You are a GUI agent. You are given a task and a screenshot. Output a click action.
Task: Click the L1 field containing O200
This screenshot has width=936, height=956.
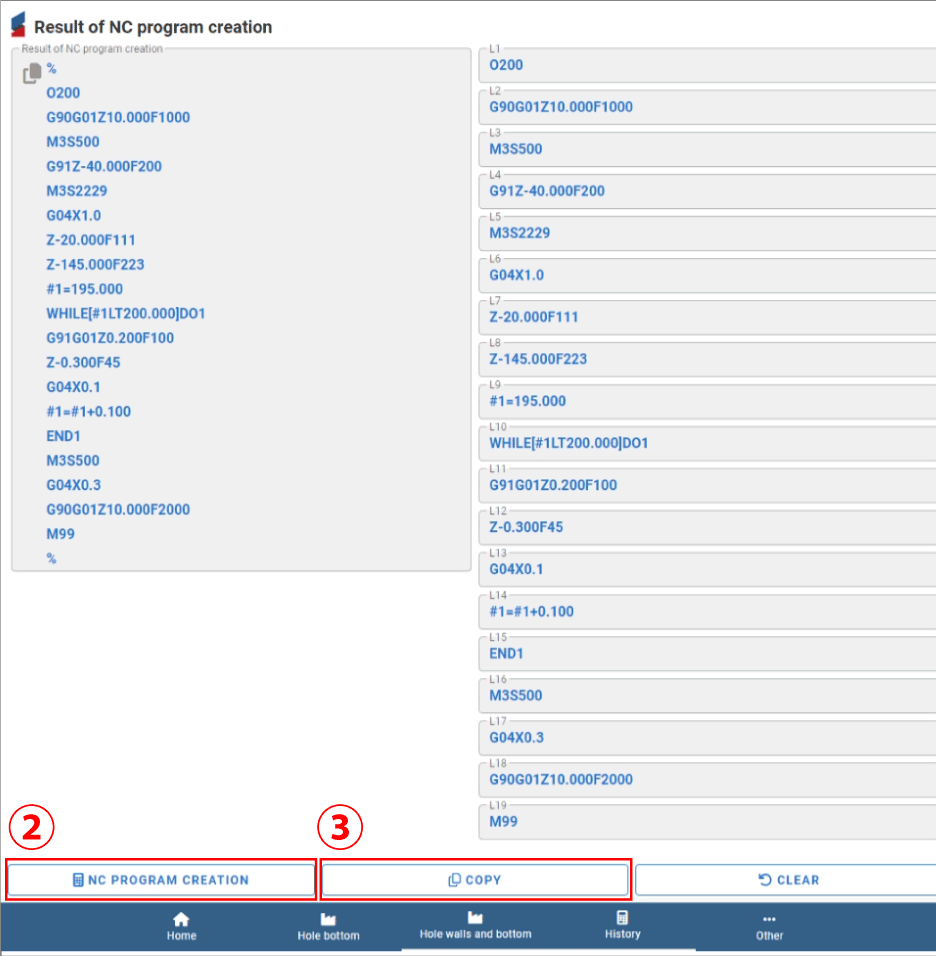(x=707, y=66)
